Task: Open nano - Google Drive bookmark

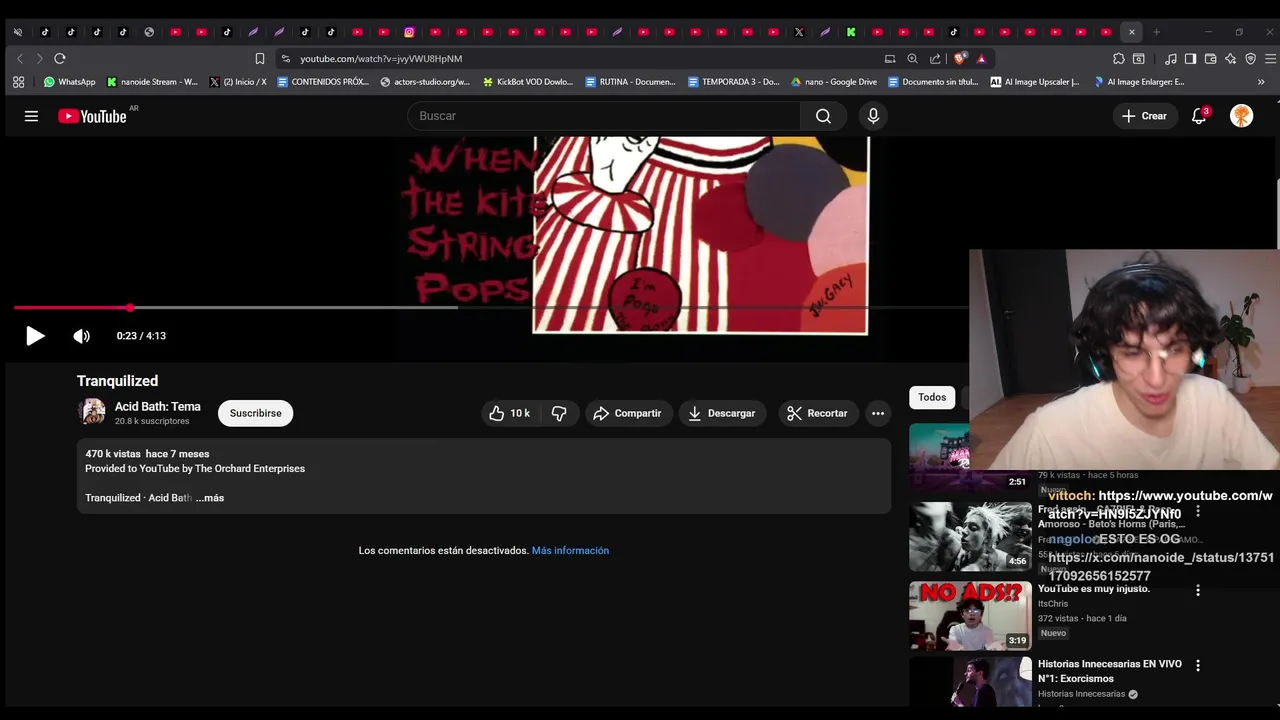Action: [833, 82]
